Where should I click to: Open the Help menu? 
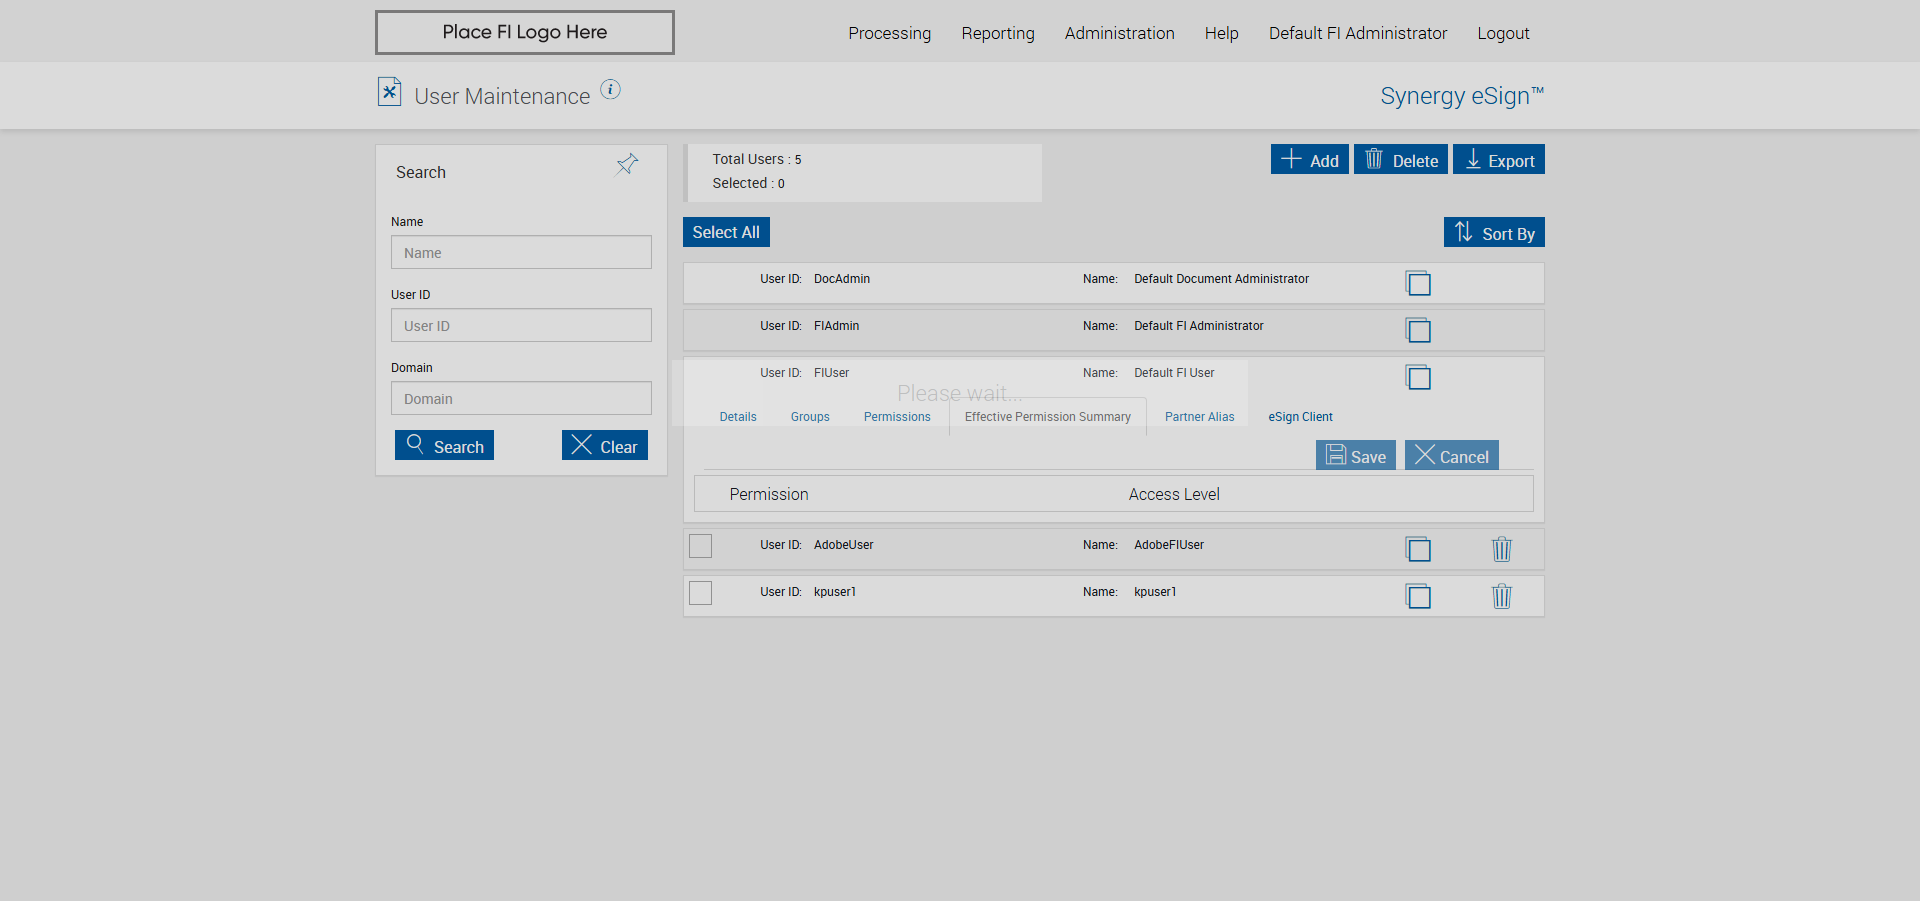(x=1222, y=33)
